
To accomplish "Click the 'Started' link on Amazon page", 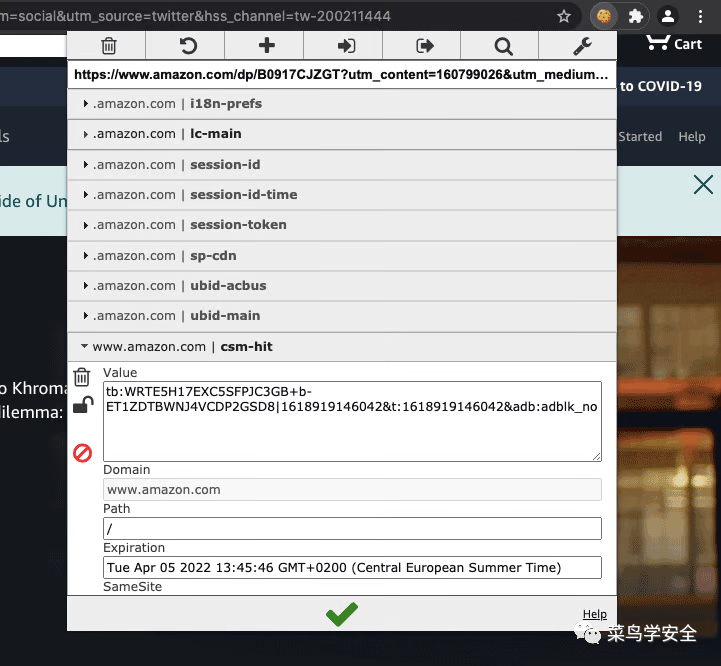I will [x=640, y=137].
